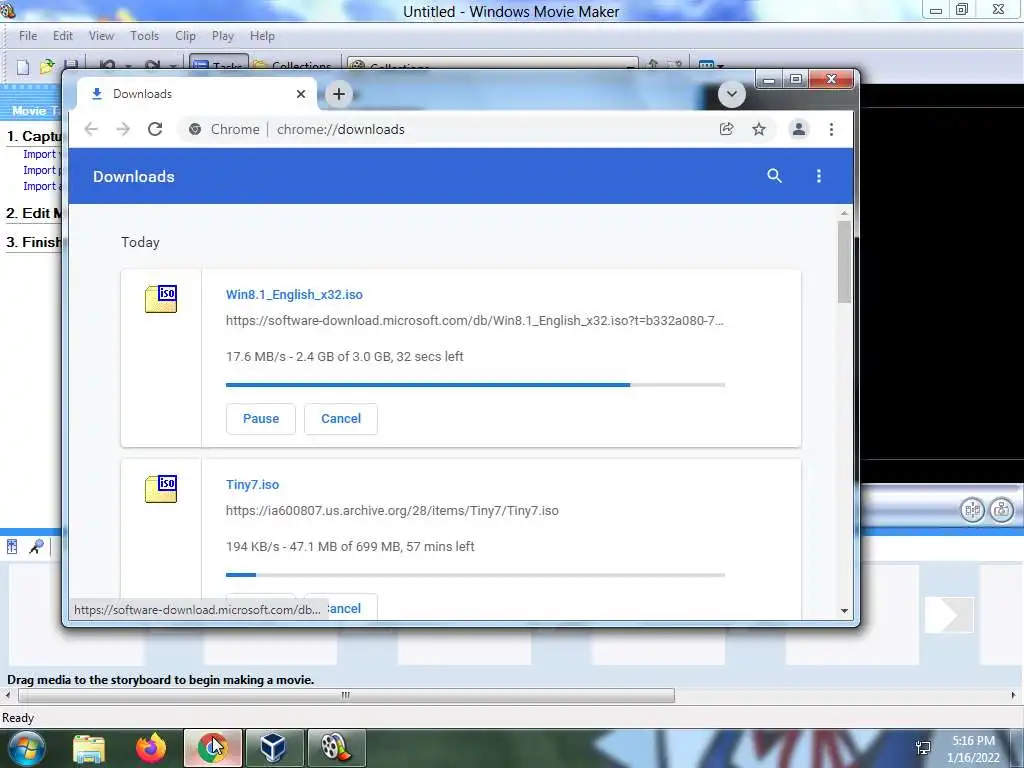
Task: Click the Tiny7 archive.org URL
Action: pos(392,511)
